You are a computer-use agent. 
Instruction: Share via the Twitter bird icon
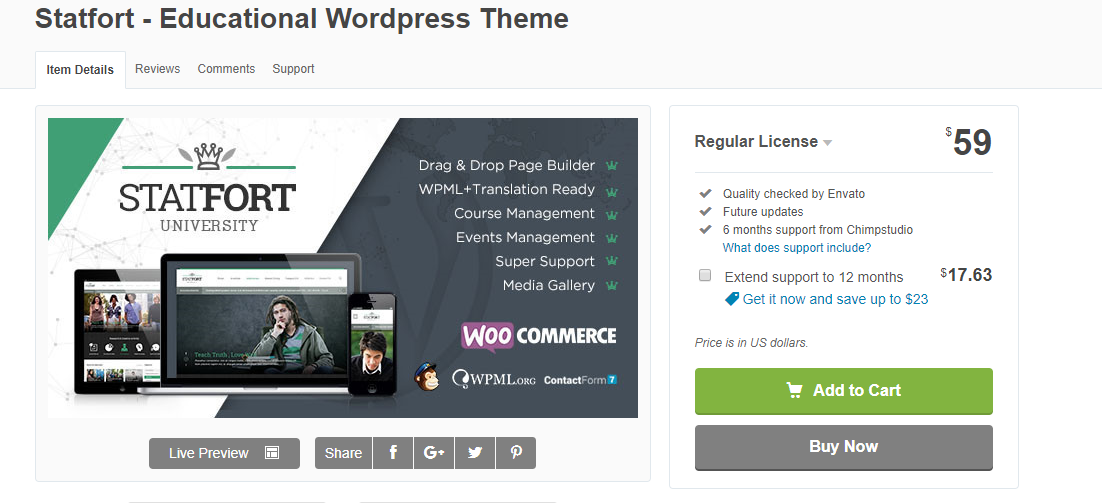pyautogui.click(x=475, y=453)
